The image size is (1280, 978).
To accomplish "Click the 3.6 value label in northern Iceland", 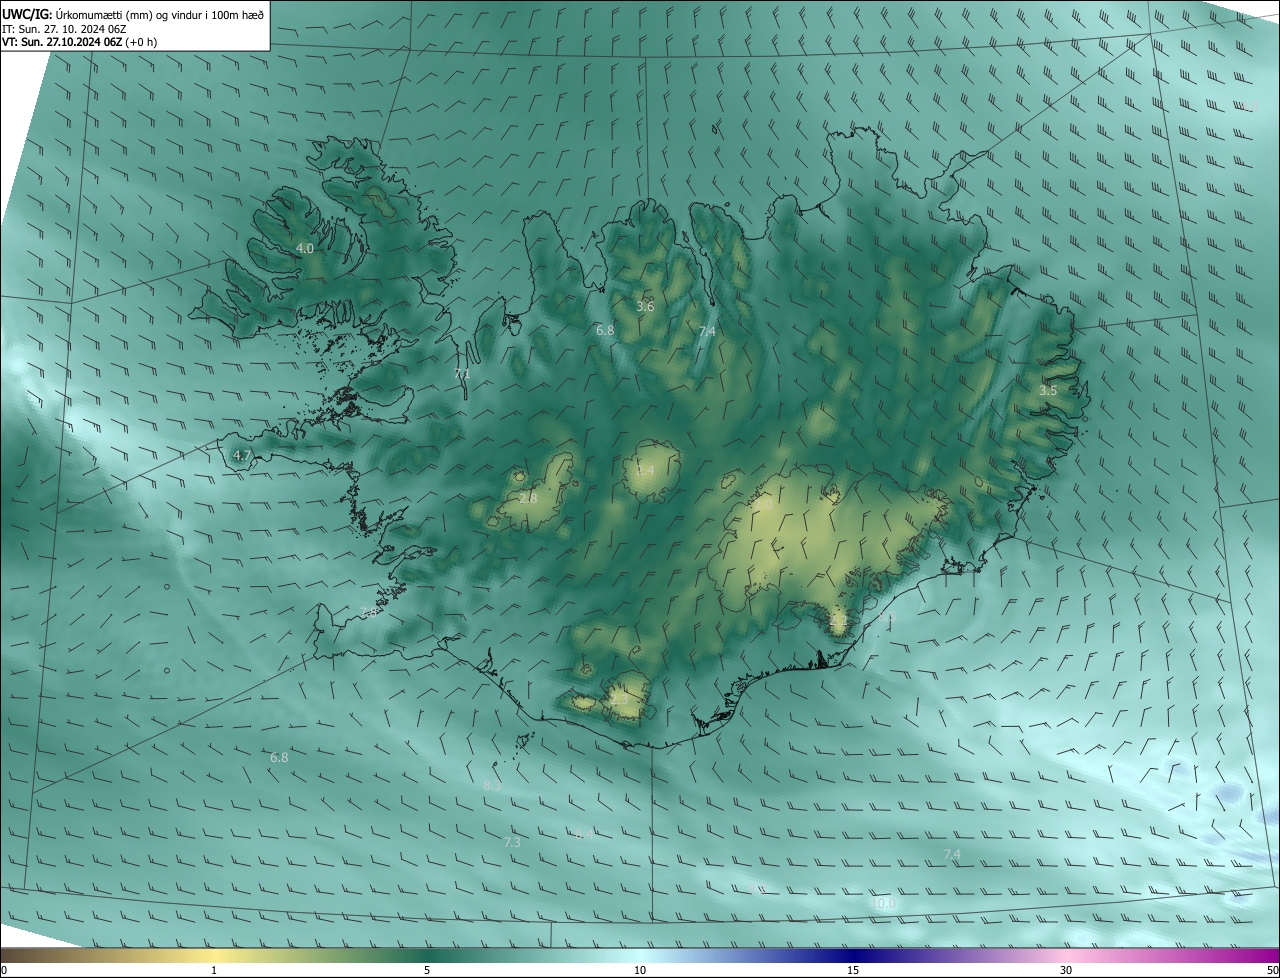I will (x=645, y=306).
